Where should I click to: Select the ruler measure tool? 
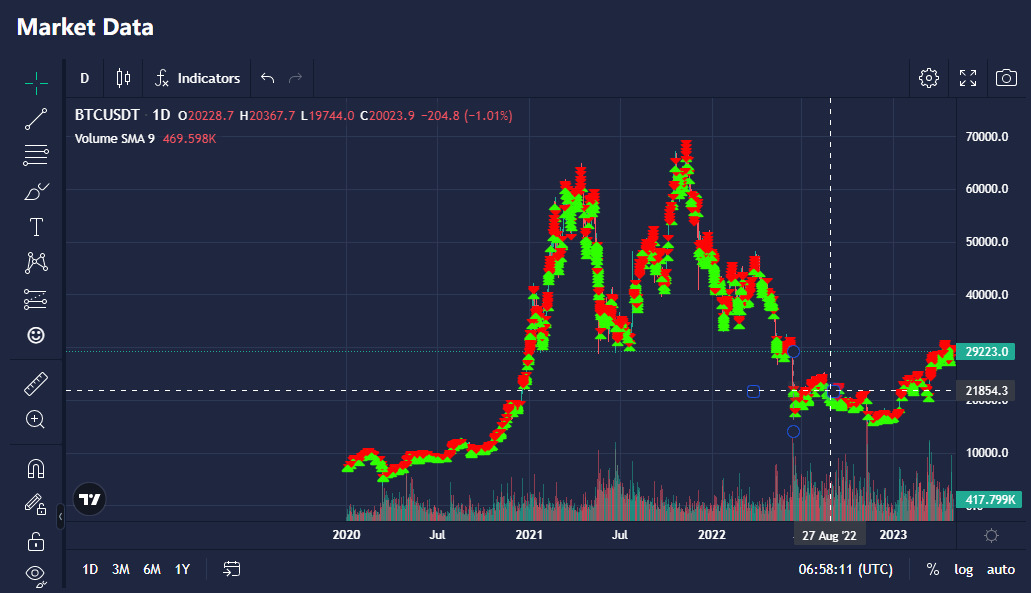36,384
